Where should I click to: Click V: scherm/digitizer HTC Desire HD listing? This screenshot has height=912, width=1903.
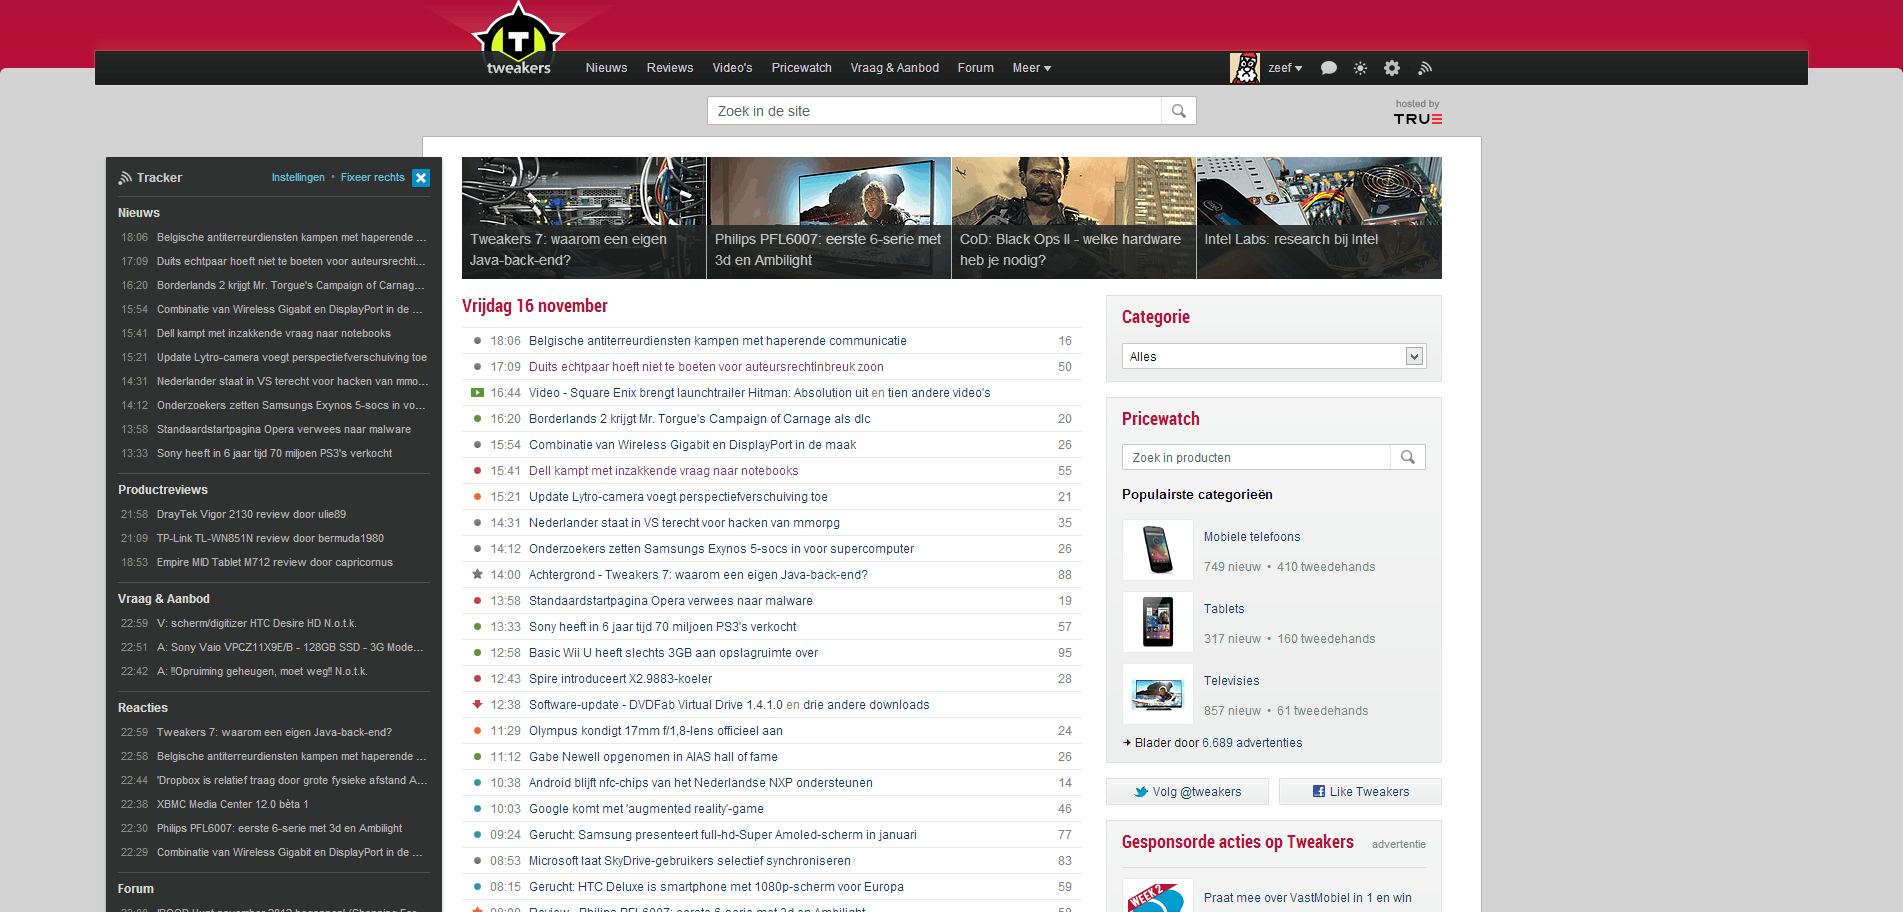point(256,623)
